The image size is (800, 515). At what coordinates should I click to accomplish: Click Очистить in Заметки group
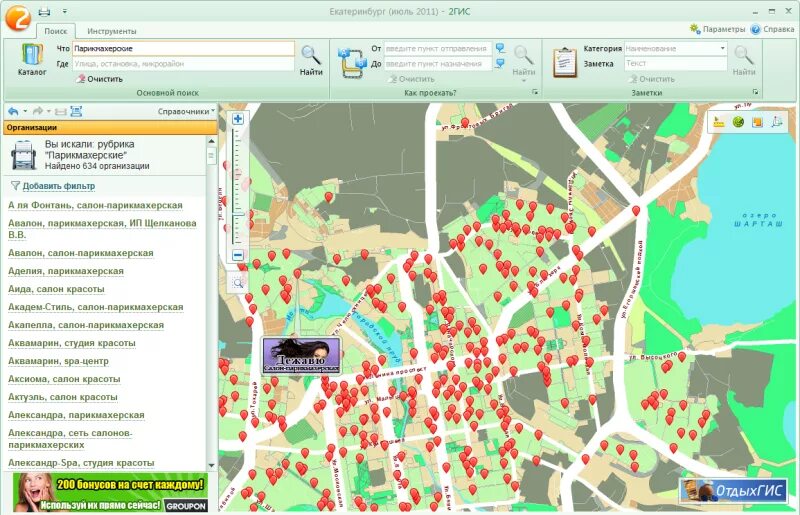tap(652, 79)
